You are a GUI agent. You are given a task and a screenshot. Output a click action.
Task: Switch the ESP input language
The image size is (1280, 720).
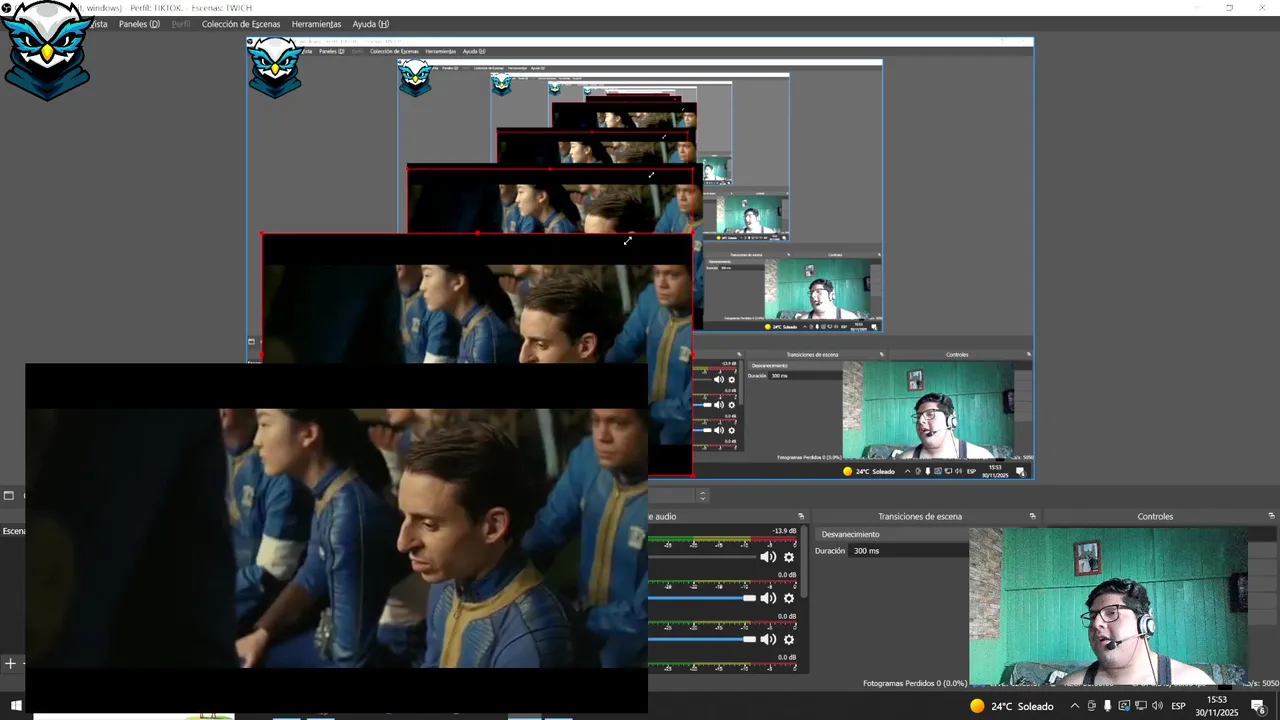1178,706
